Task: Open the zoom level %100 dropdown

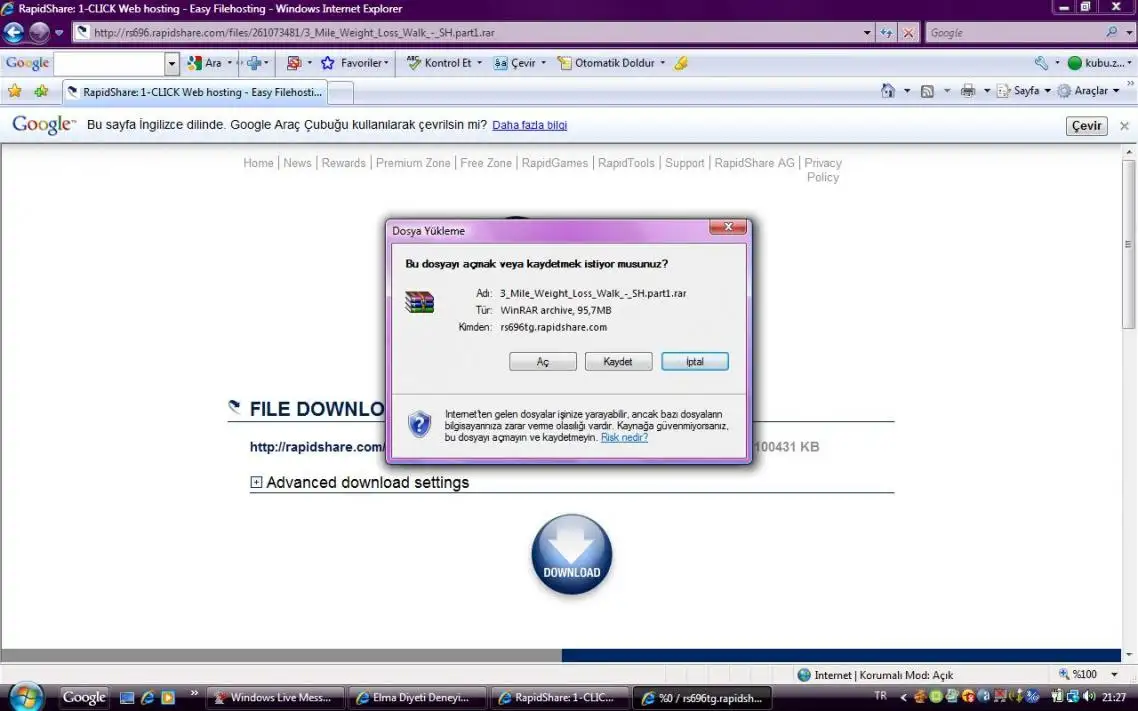Action: (x=1115, y=675)
